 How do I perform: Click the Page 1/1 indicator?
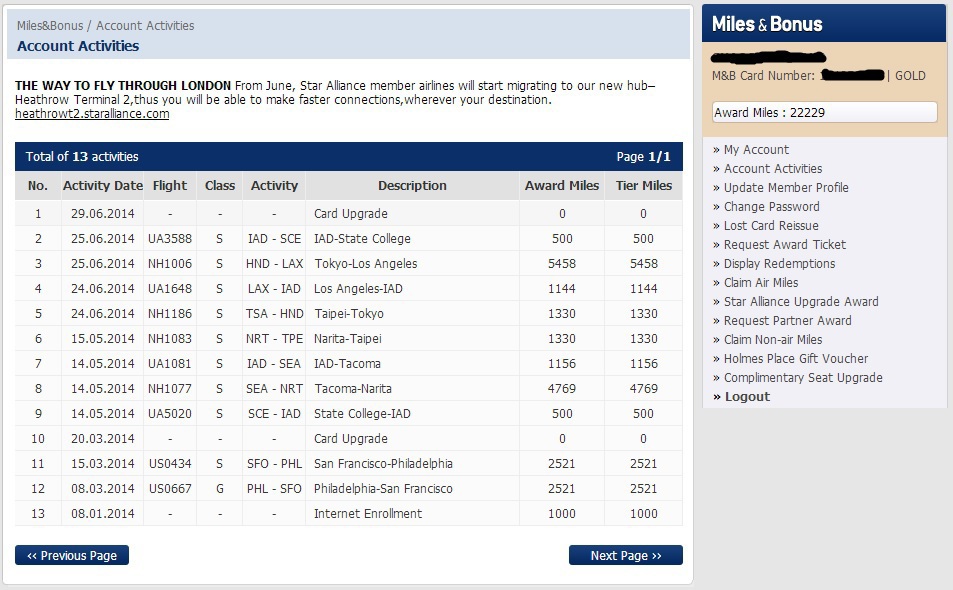[x=644, y=157]
